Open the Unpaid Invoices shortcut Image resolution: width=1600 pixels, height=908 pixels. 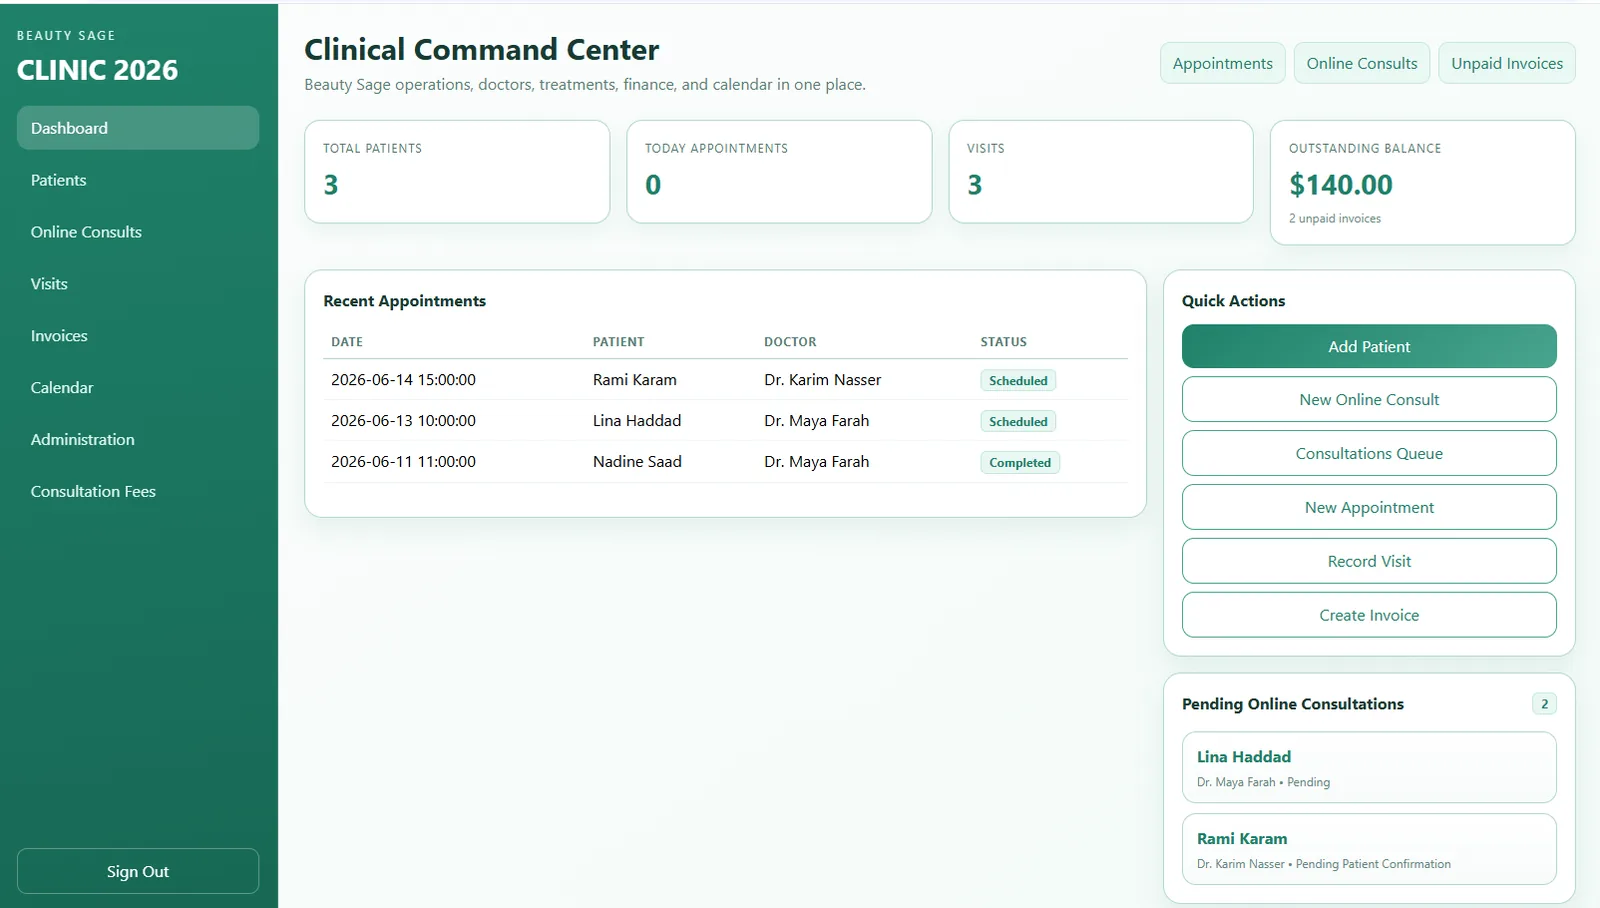pyautogui.click(x=1507, y=63)
